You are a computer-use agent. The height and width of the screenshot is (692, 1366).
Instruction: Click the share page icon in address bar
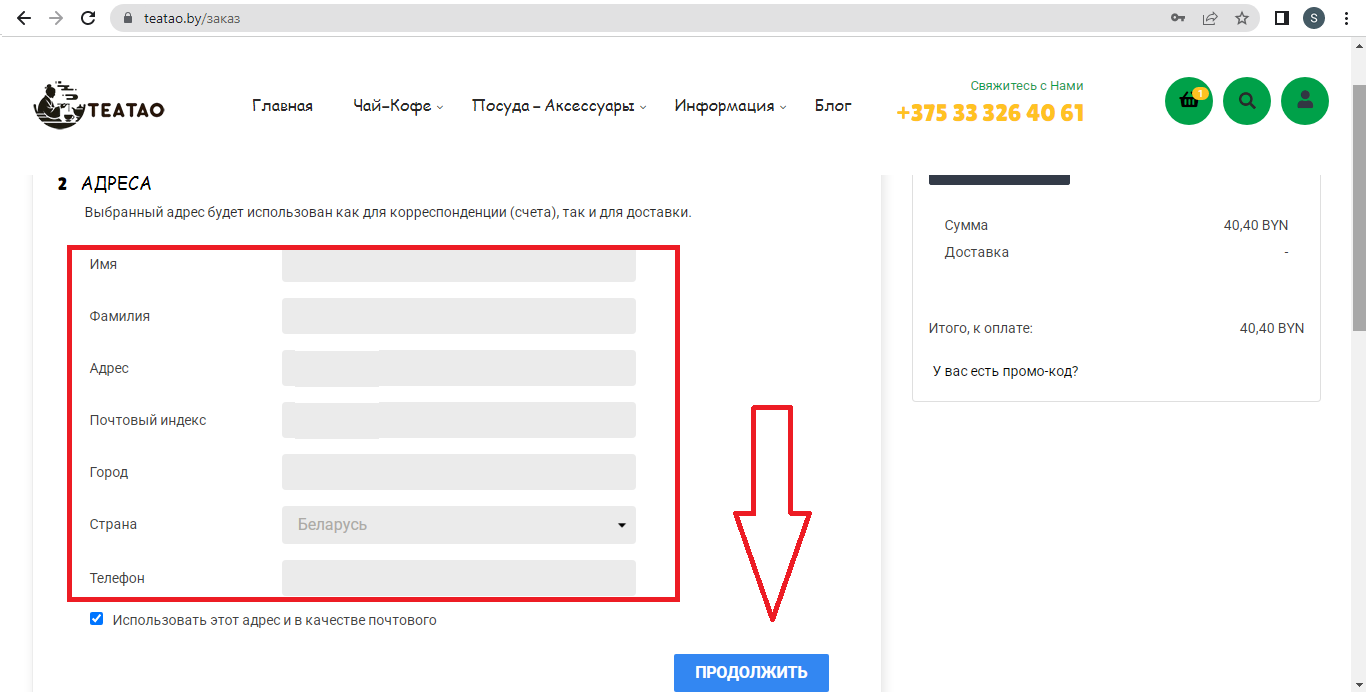click(x=1210, y=18)
